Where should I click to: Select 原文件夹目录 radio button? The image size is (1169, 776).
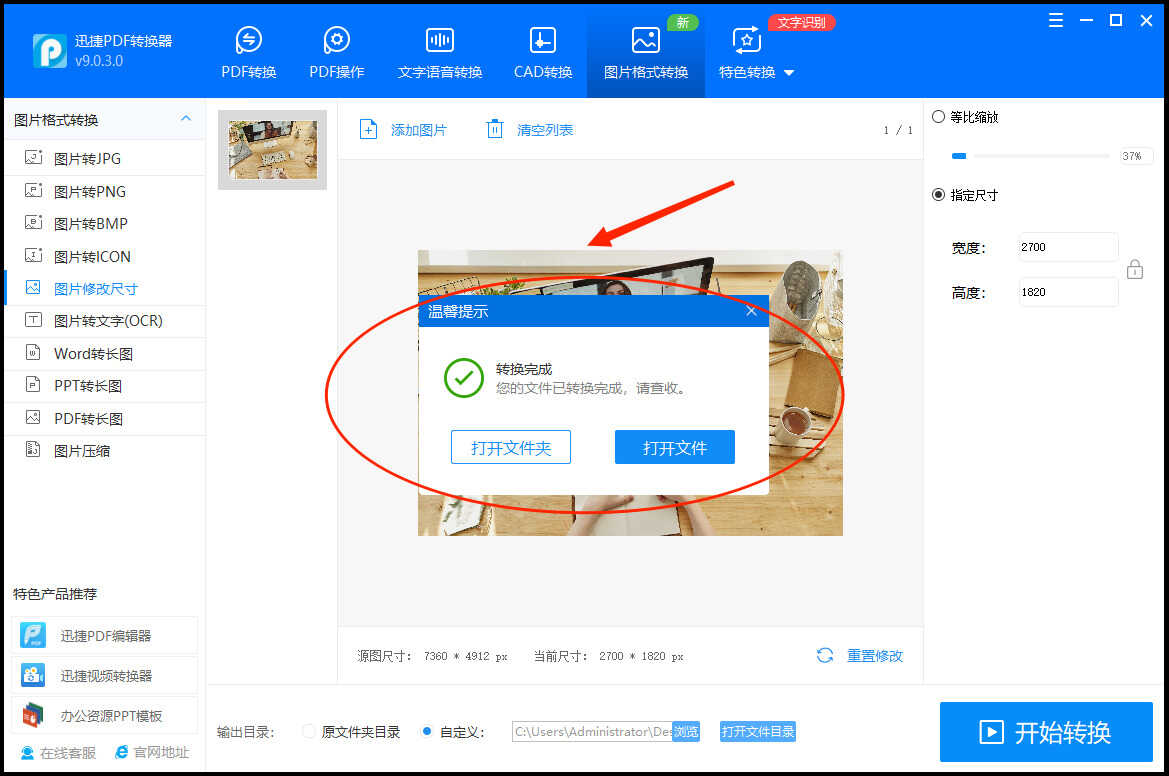pyautogui.click(x=308, y=731)
